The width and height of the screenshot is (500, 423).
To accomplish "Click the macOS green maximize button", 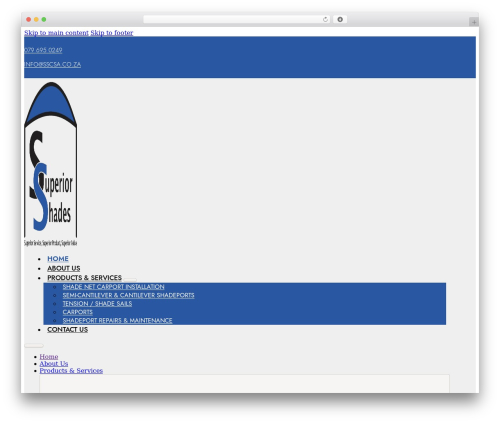I will [44, 20].
